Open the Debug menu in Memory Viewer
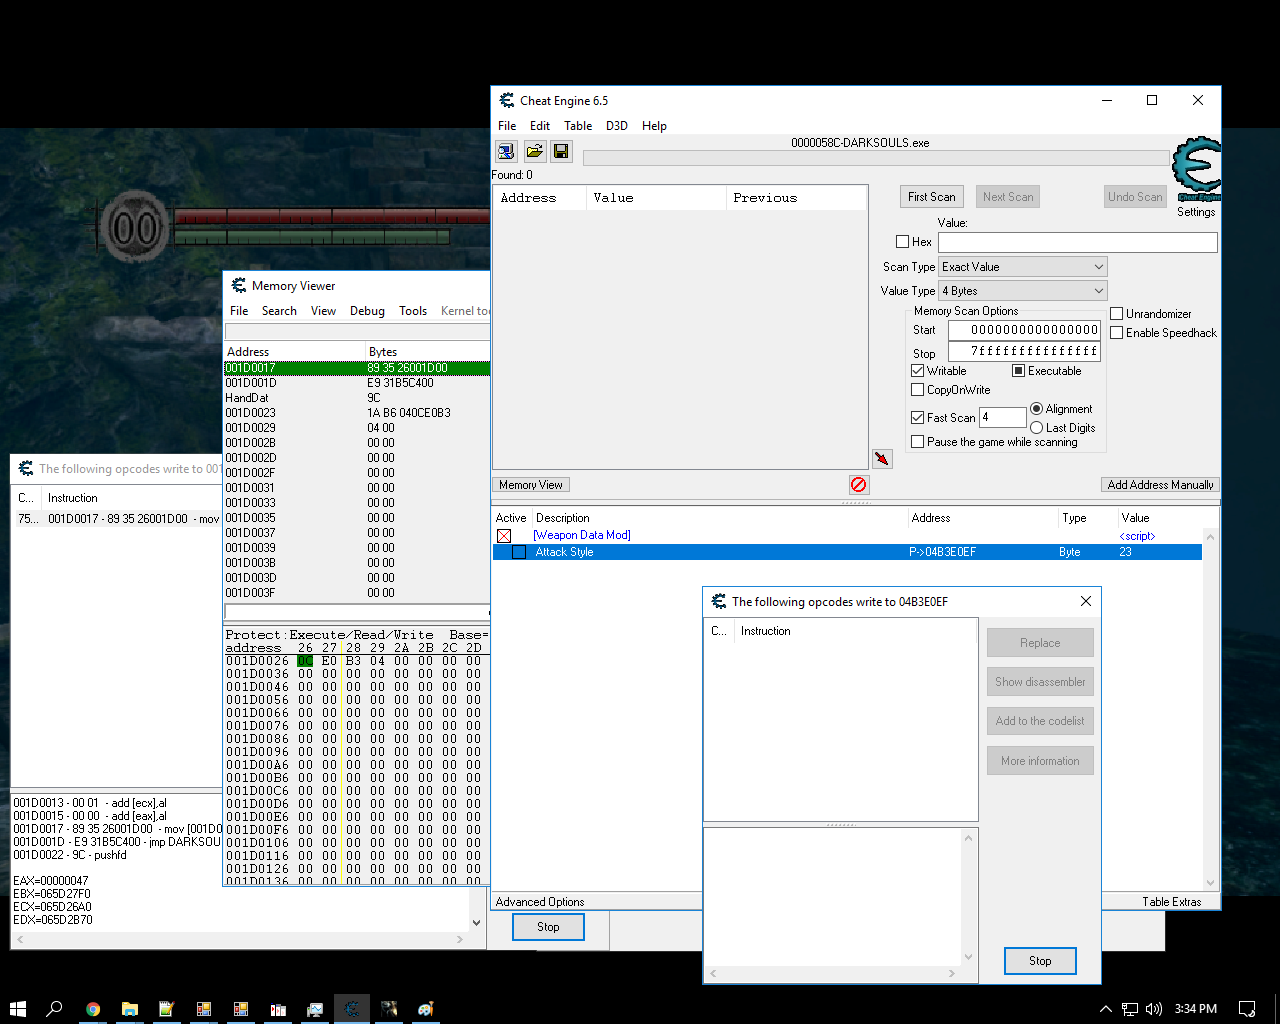This screenshot has height=1024, width=1280. point(367,311)
